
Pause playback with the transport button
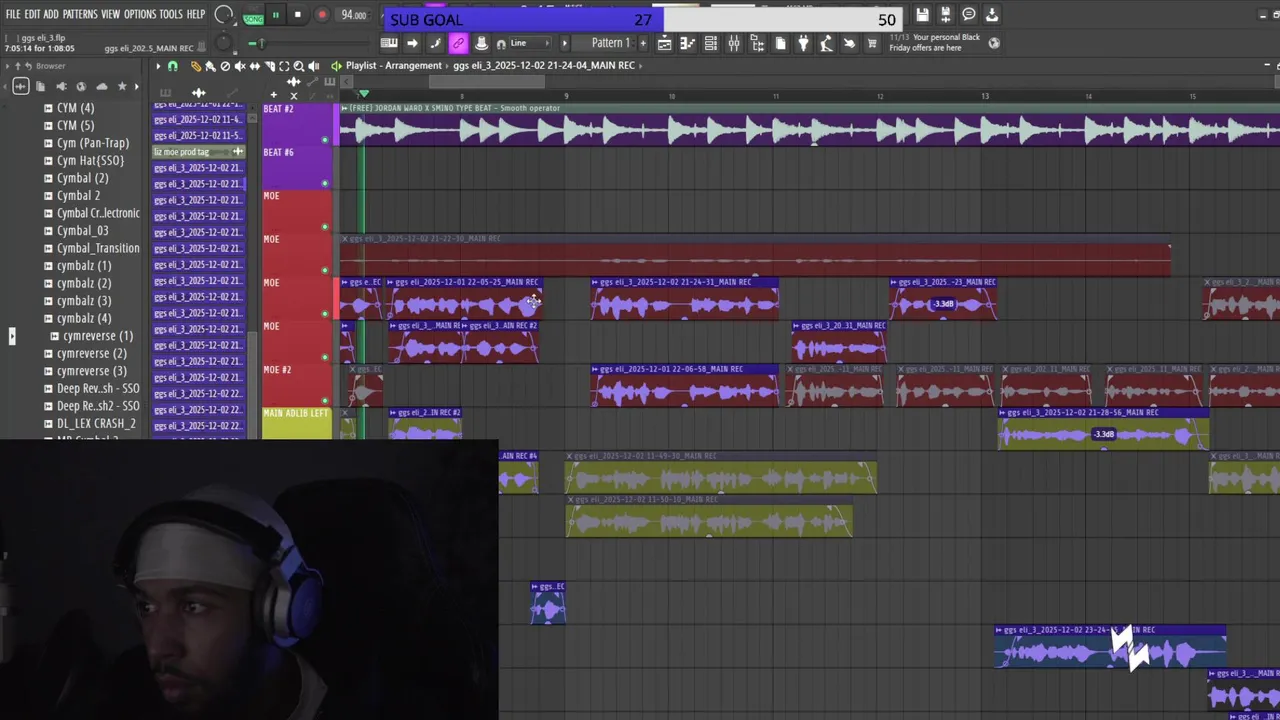275,15
